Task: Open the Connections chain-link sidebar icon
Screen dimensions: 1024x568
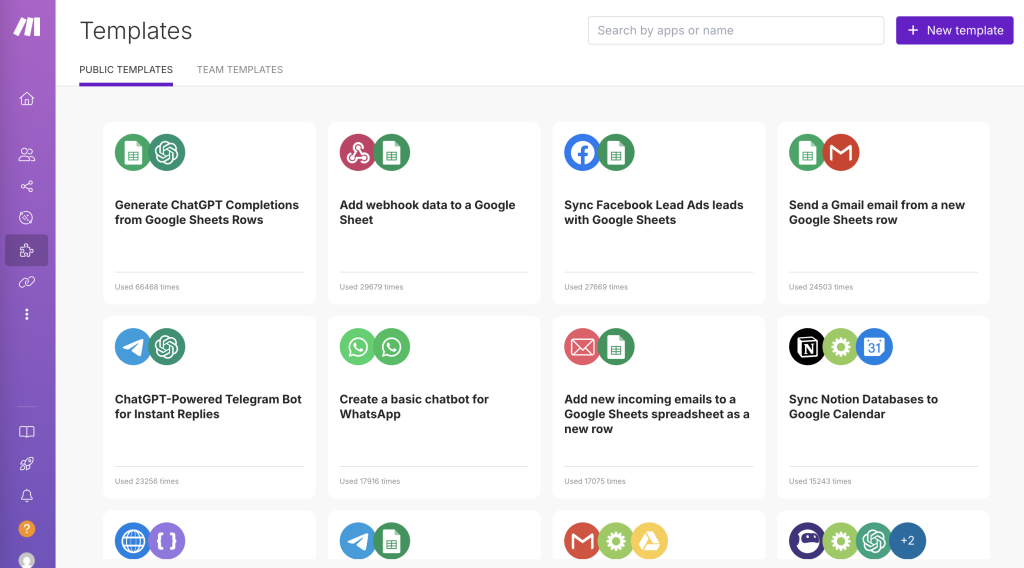Action: (27, 282)
